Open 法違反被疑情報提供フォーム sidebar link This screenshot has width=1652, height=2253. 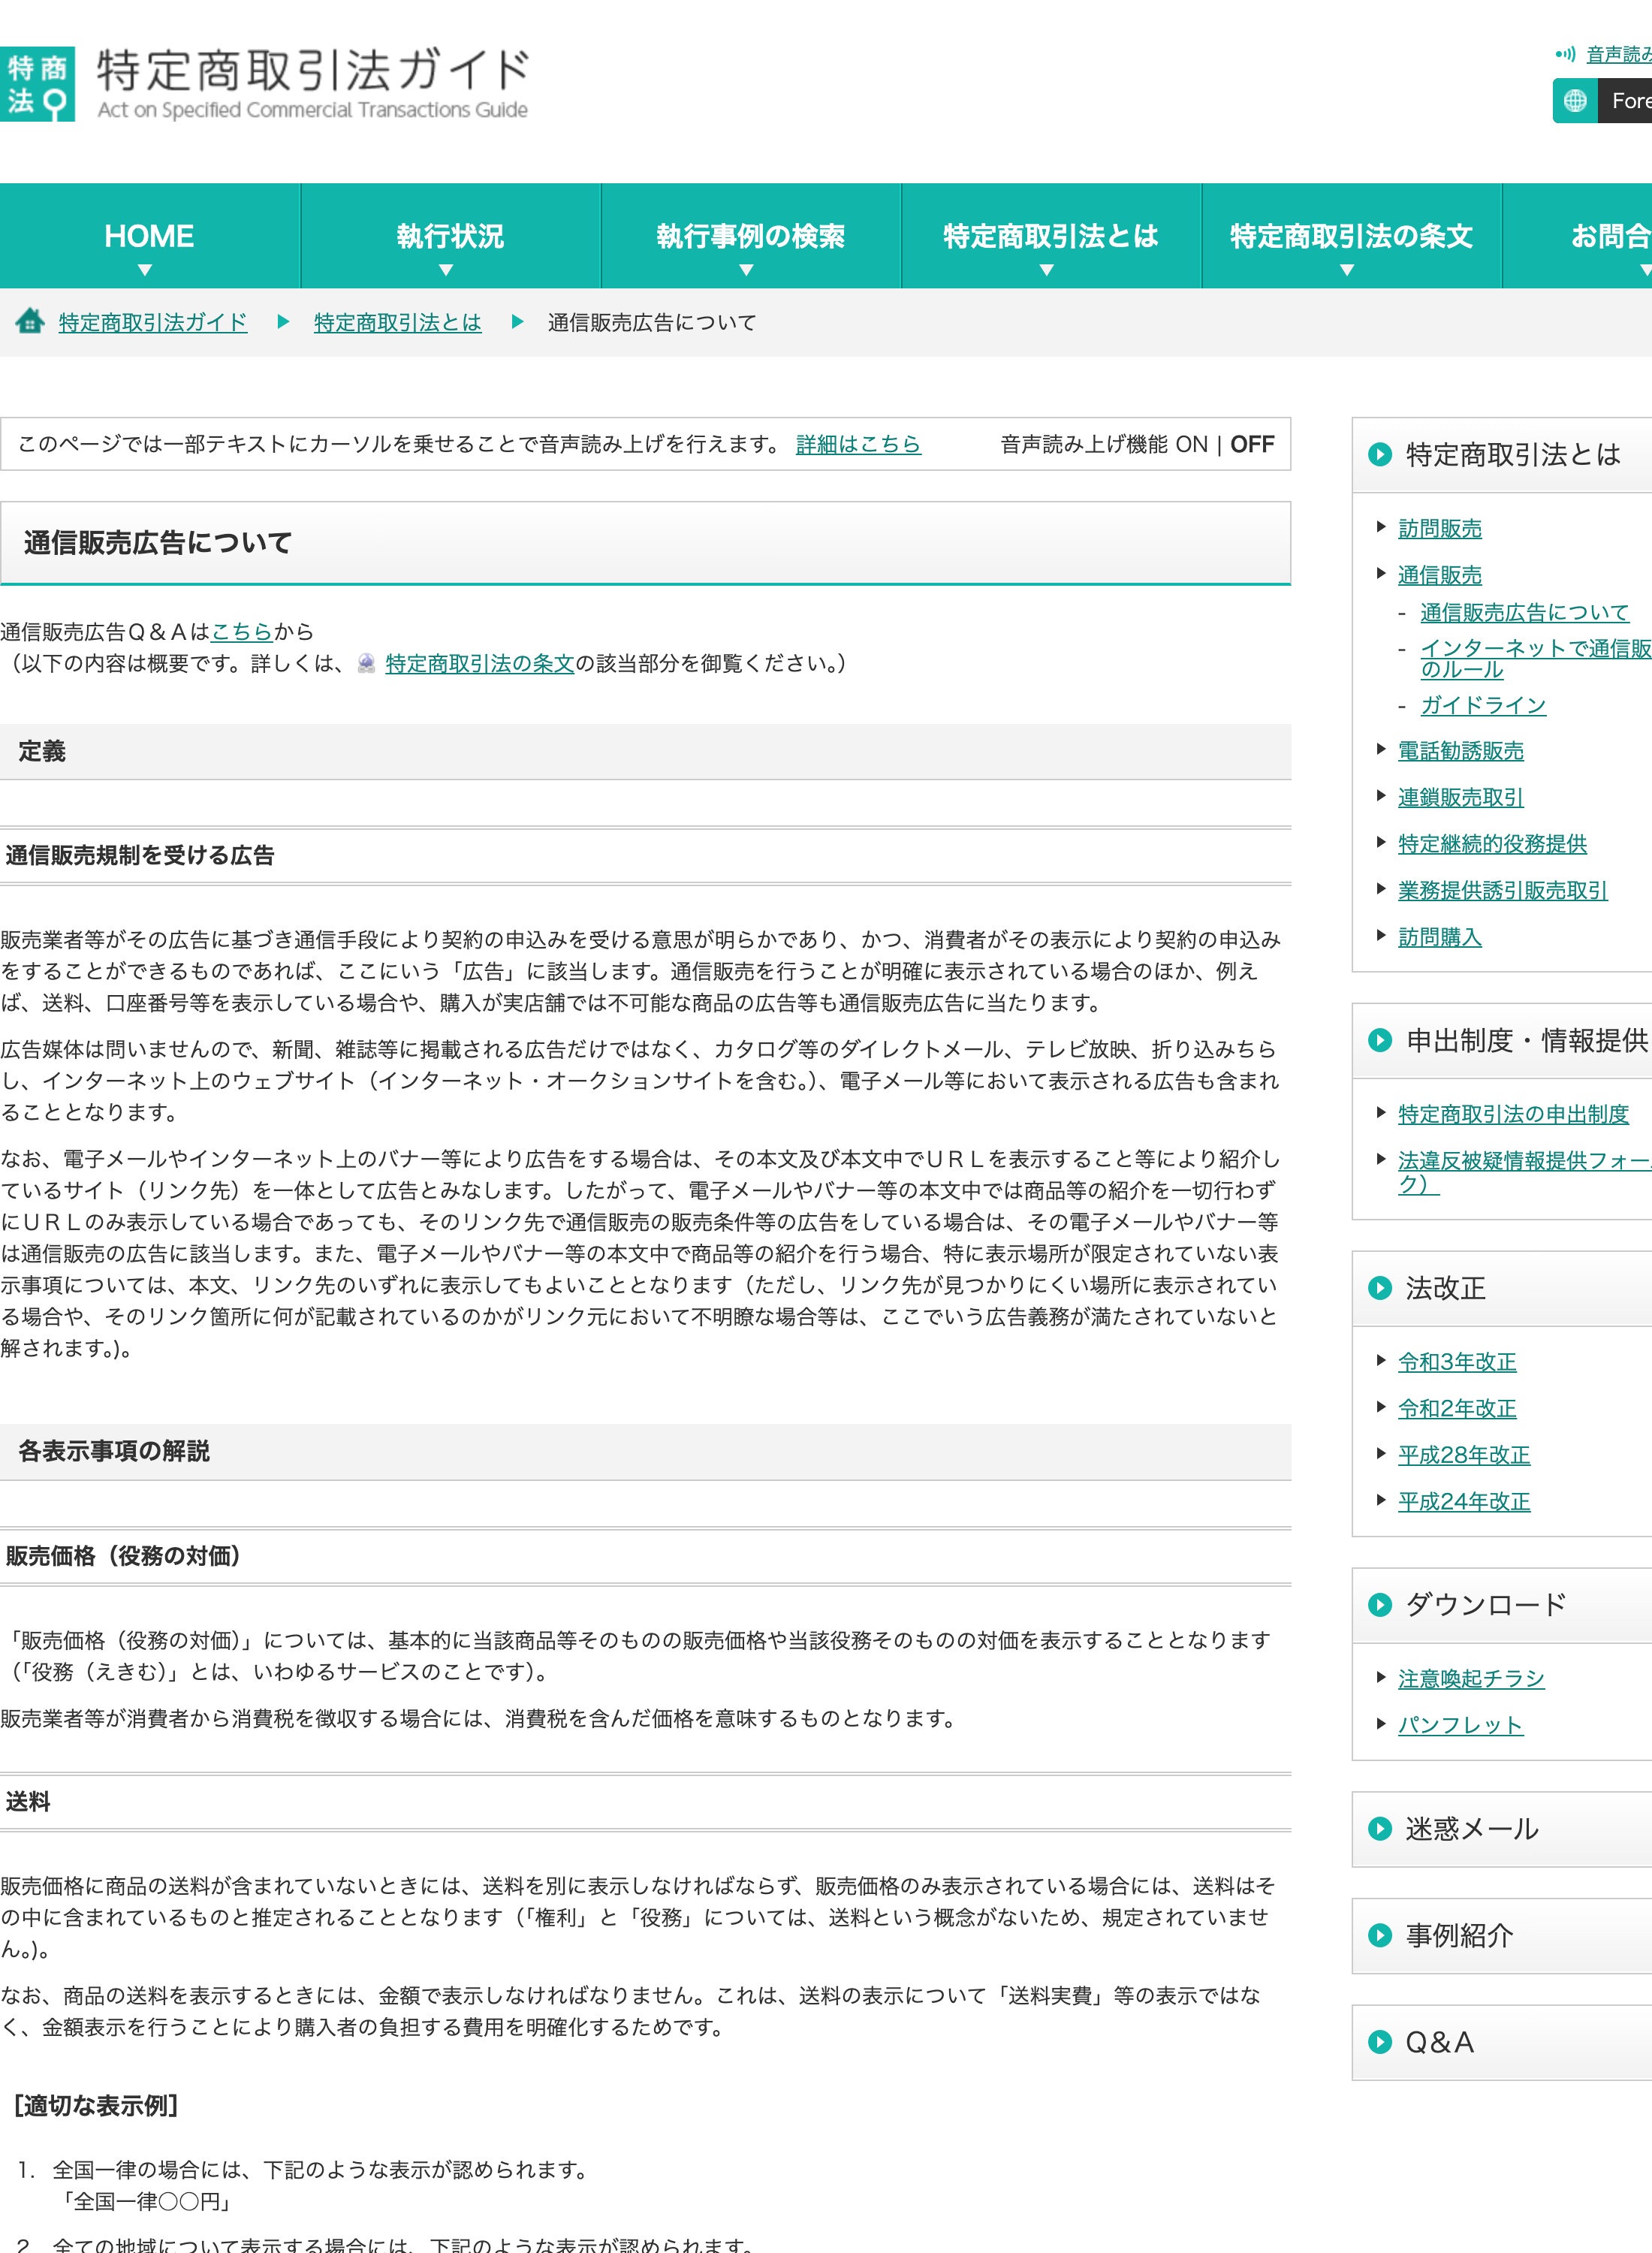(1525, 1172)
